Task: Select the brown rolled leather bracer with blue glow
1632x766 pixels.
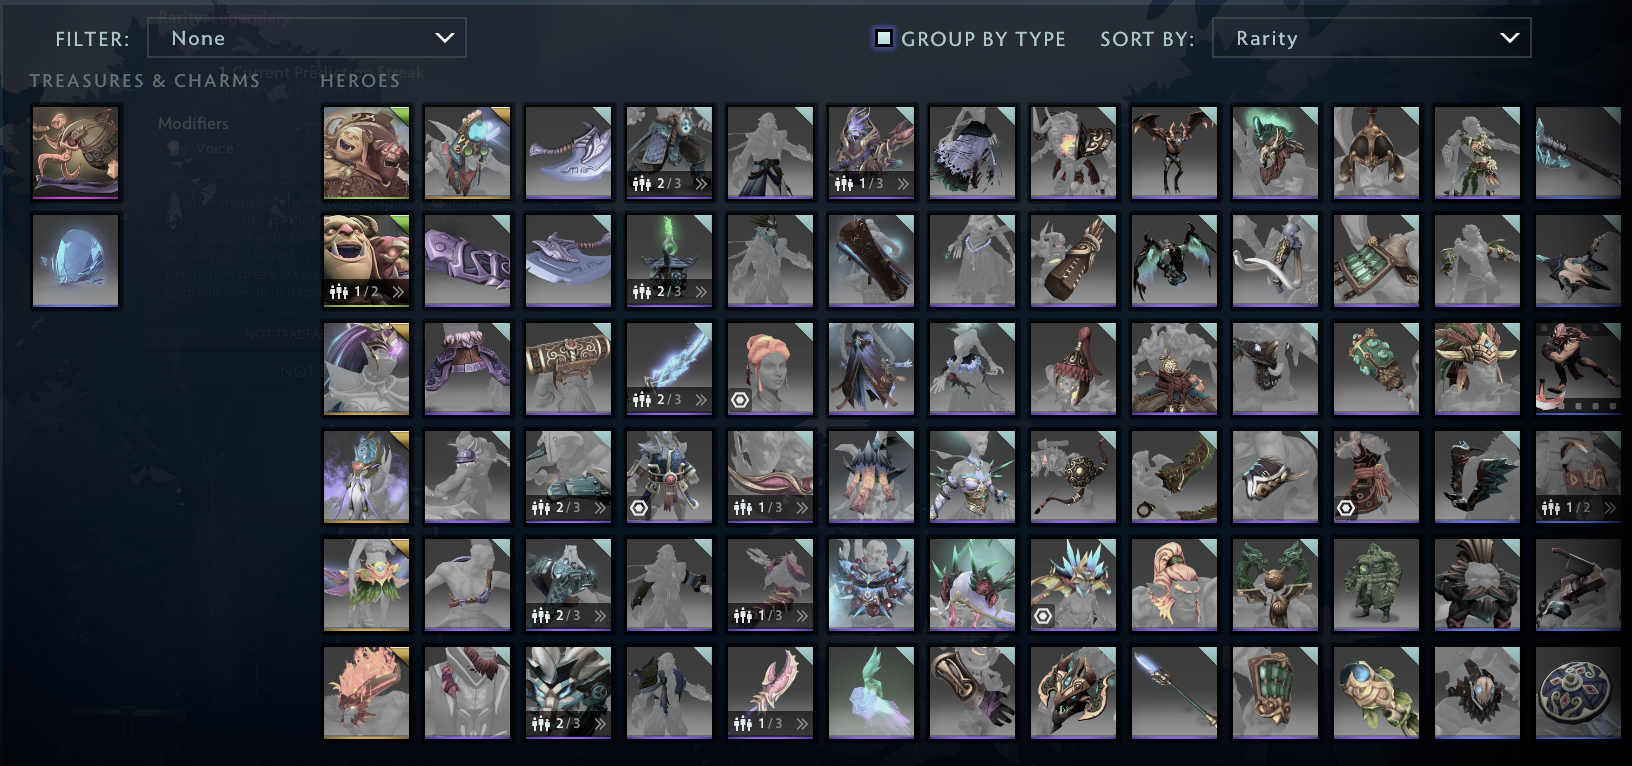Action: [x=871, y=261]
